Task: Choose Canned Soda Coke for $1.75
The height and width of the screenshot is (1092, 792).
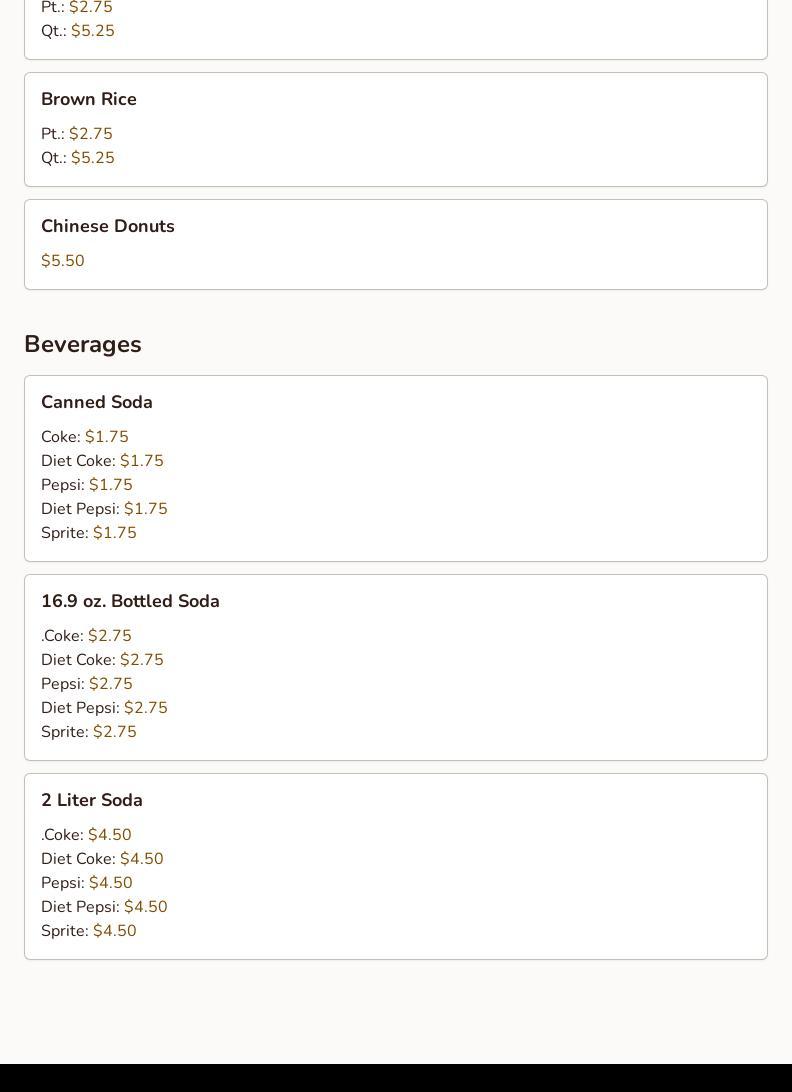Action: [x=85, y=437]
